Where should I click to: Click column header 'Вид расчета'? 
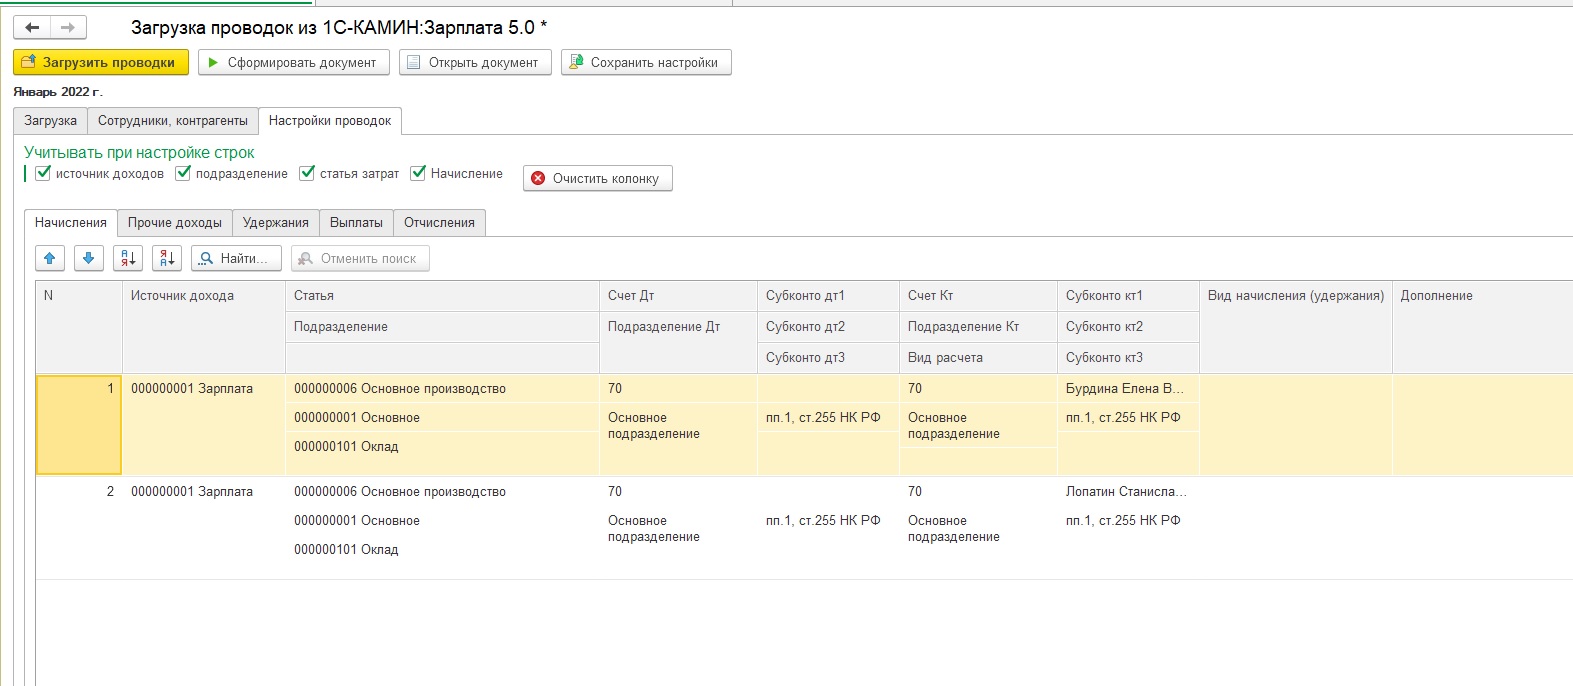[978, 358]
